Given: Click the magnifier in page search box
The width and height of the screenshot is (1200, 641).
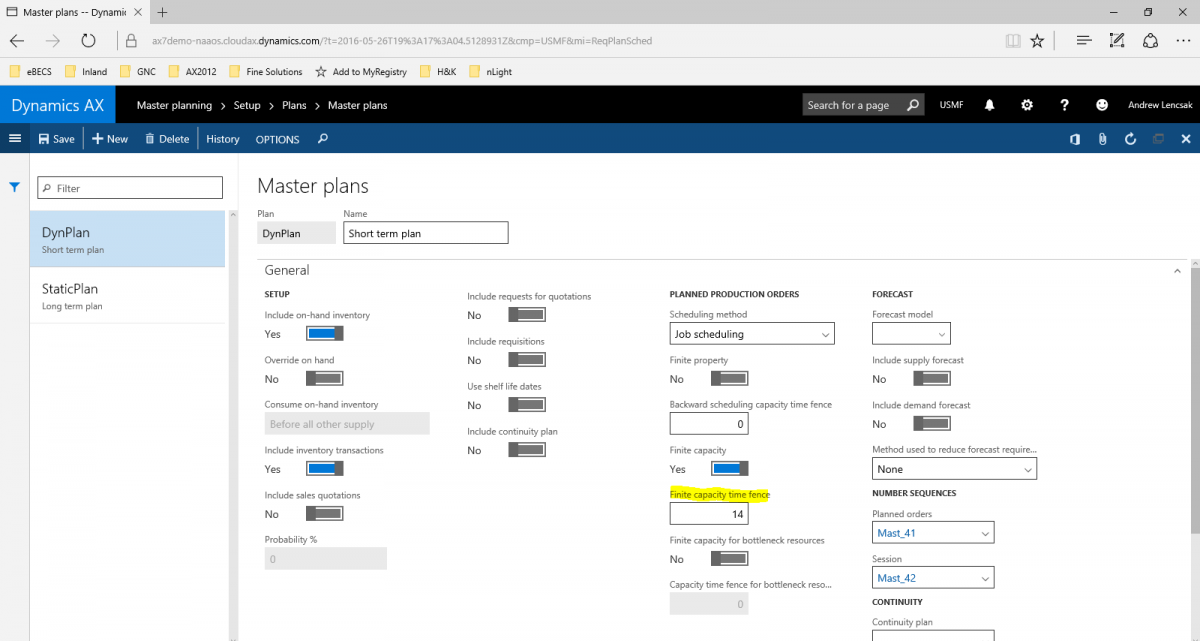Looking at the screenshot, I should [913, 105].
